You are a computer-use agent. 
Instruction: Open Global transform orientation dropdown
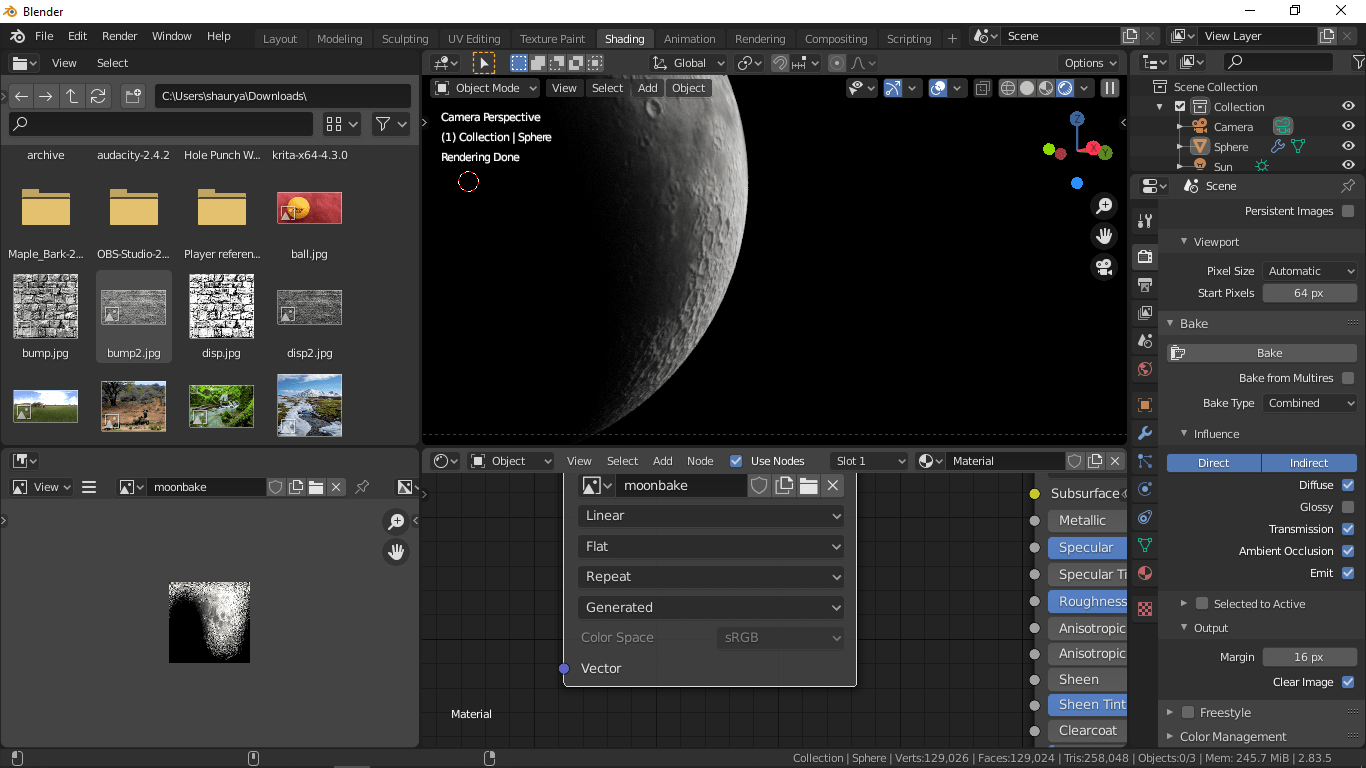pyautogui.click(x=689, y=63)
